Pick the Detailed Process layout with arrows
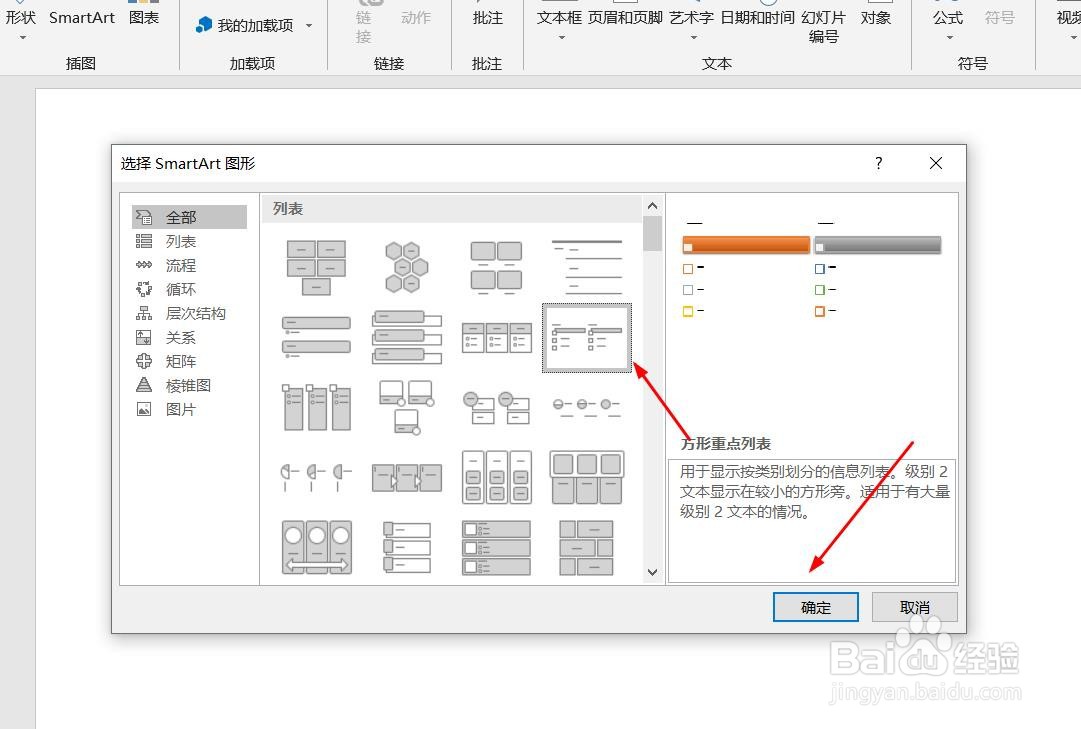 pyautogui.click(x=406, y=477)
